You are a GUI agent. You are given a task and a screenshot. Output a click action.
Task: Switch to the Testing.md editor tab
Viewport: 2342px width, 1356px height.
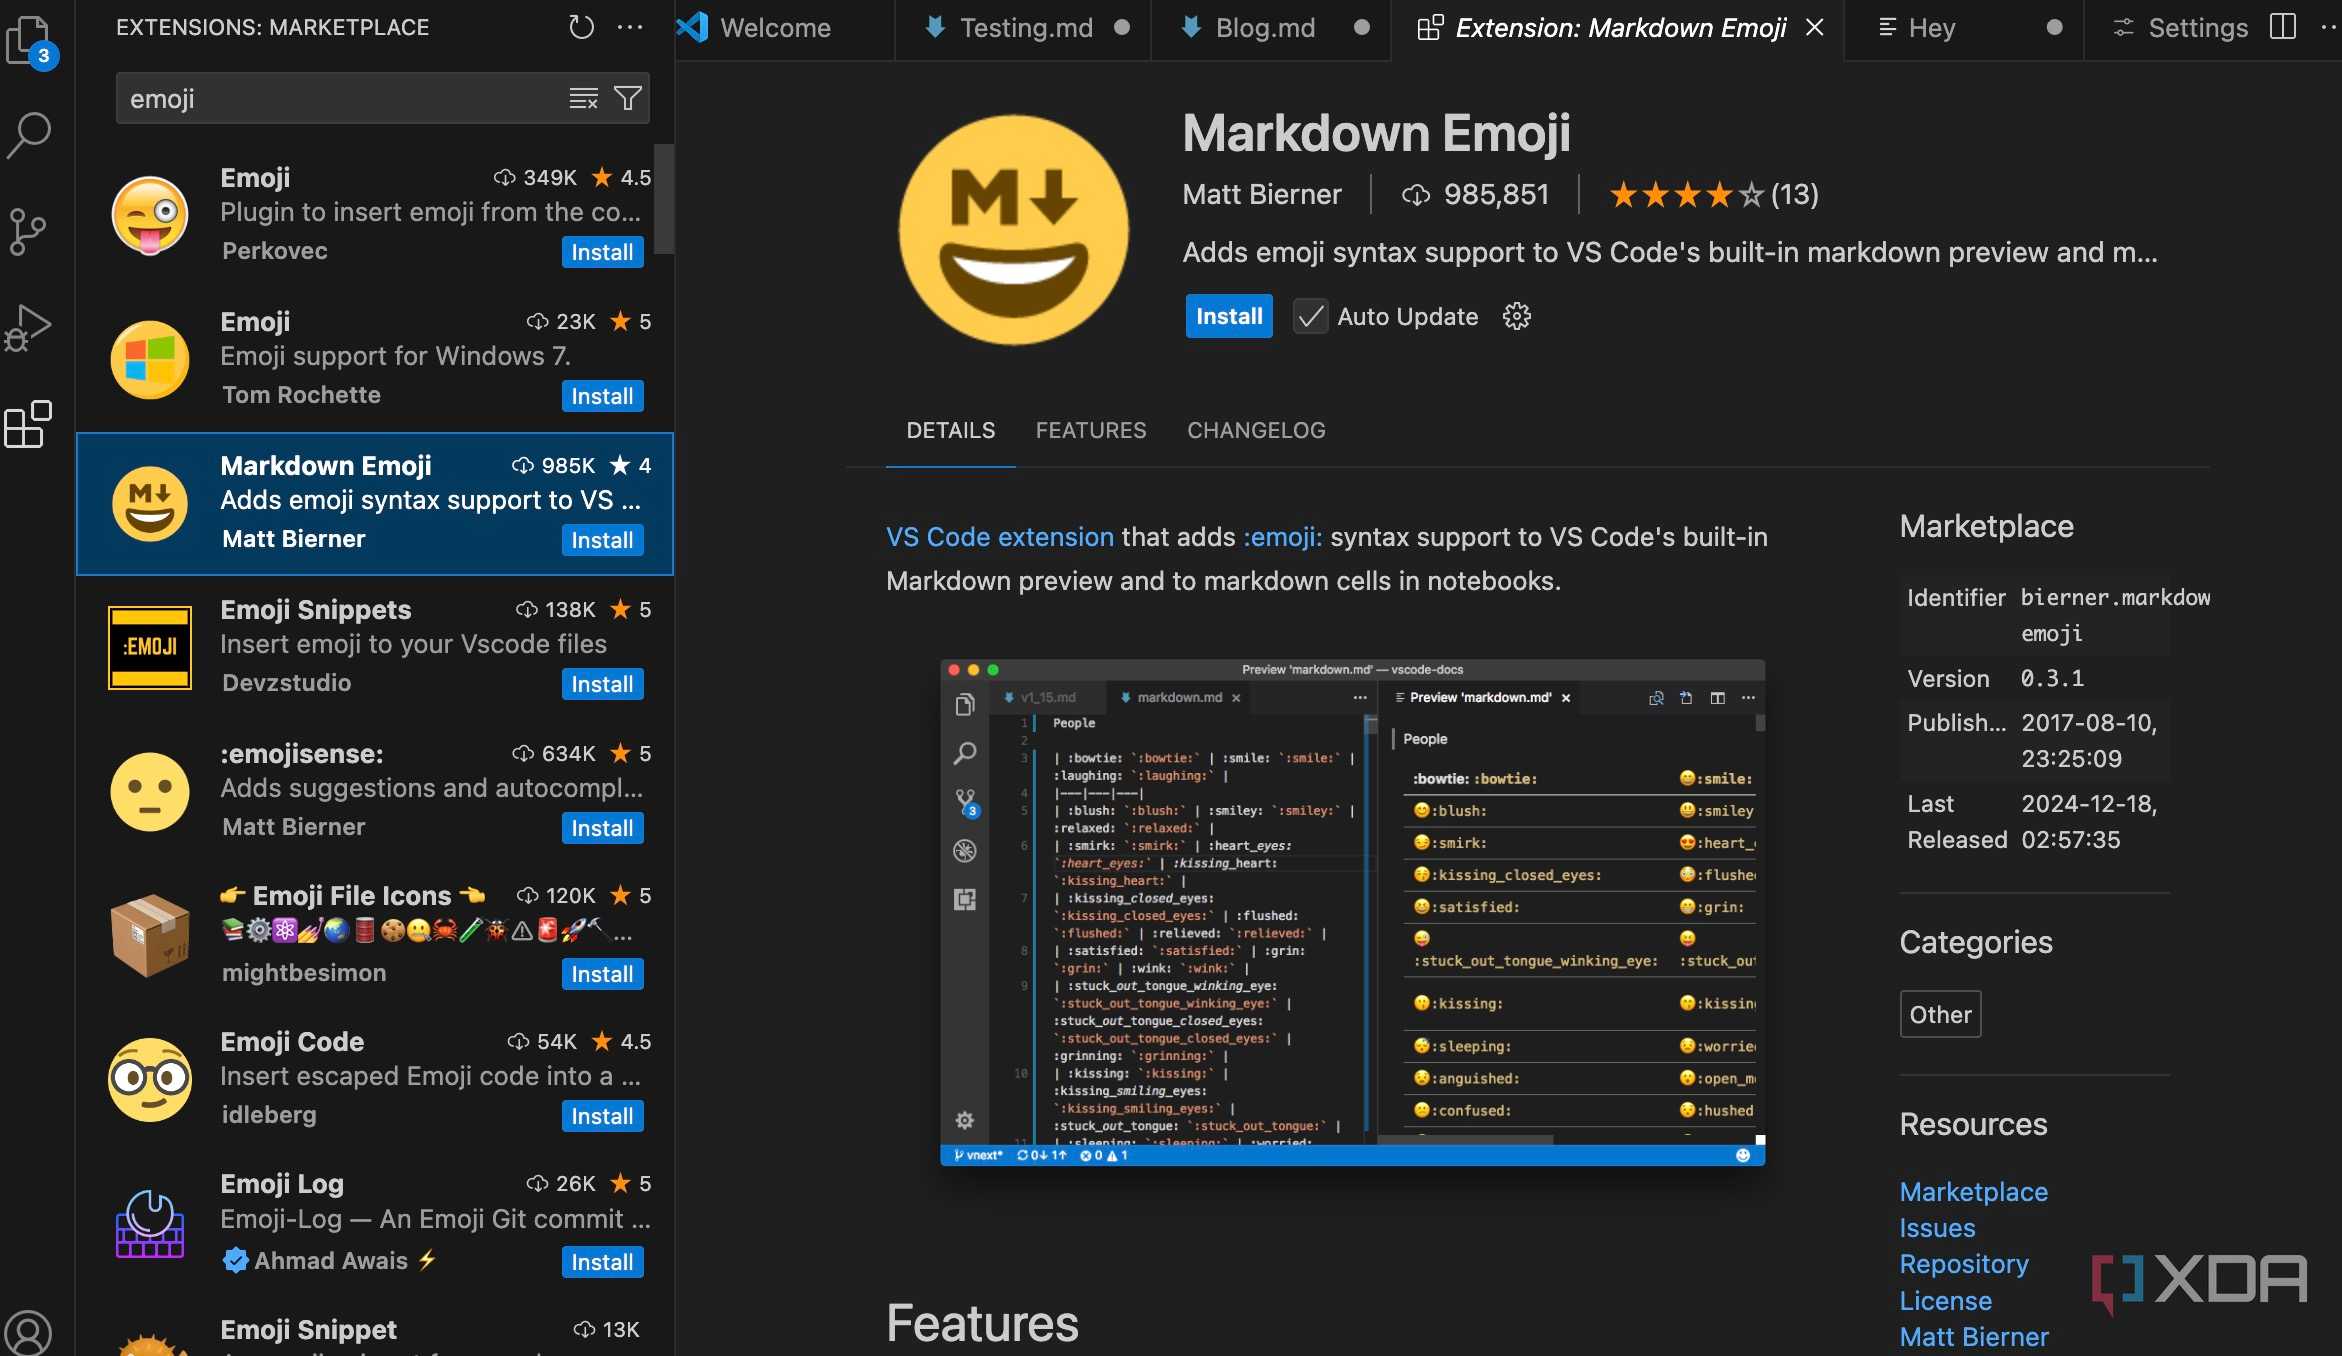(x=1024, y=28)
